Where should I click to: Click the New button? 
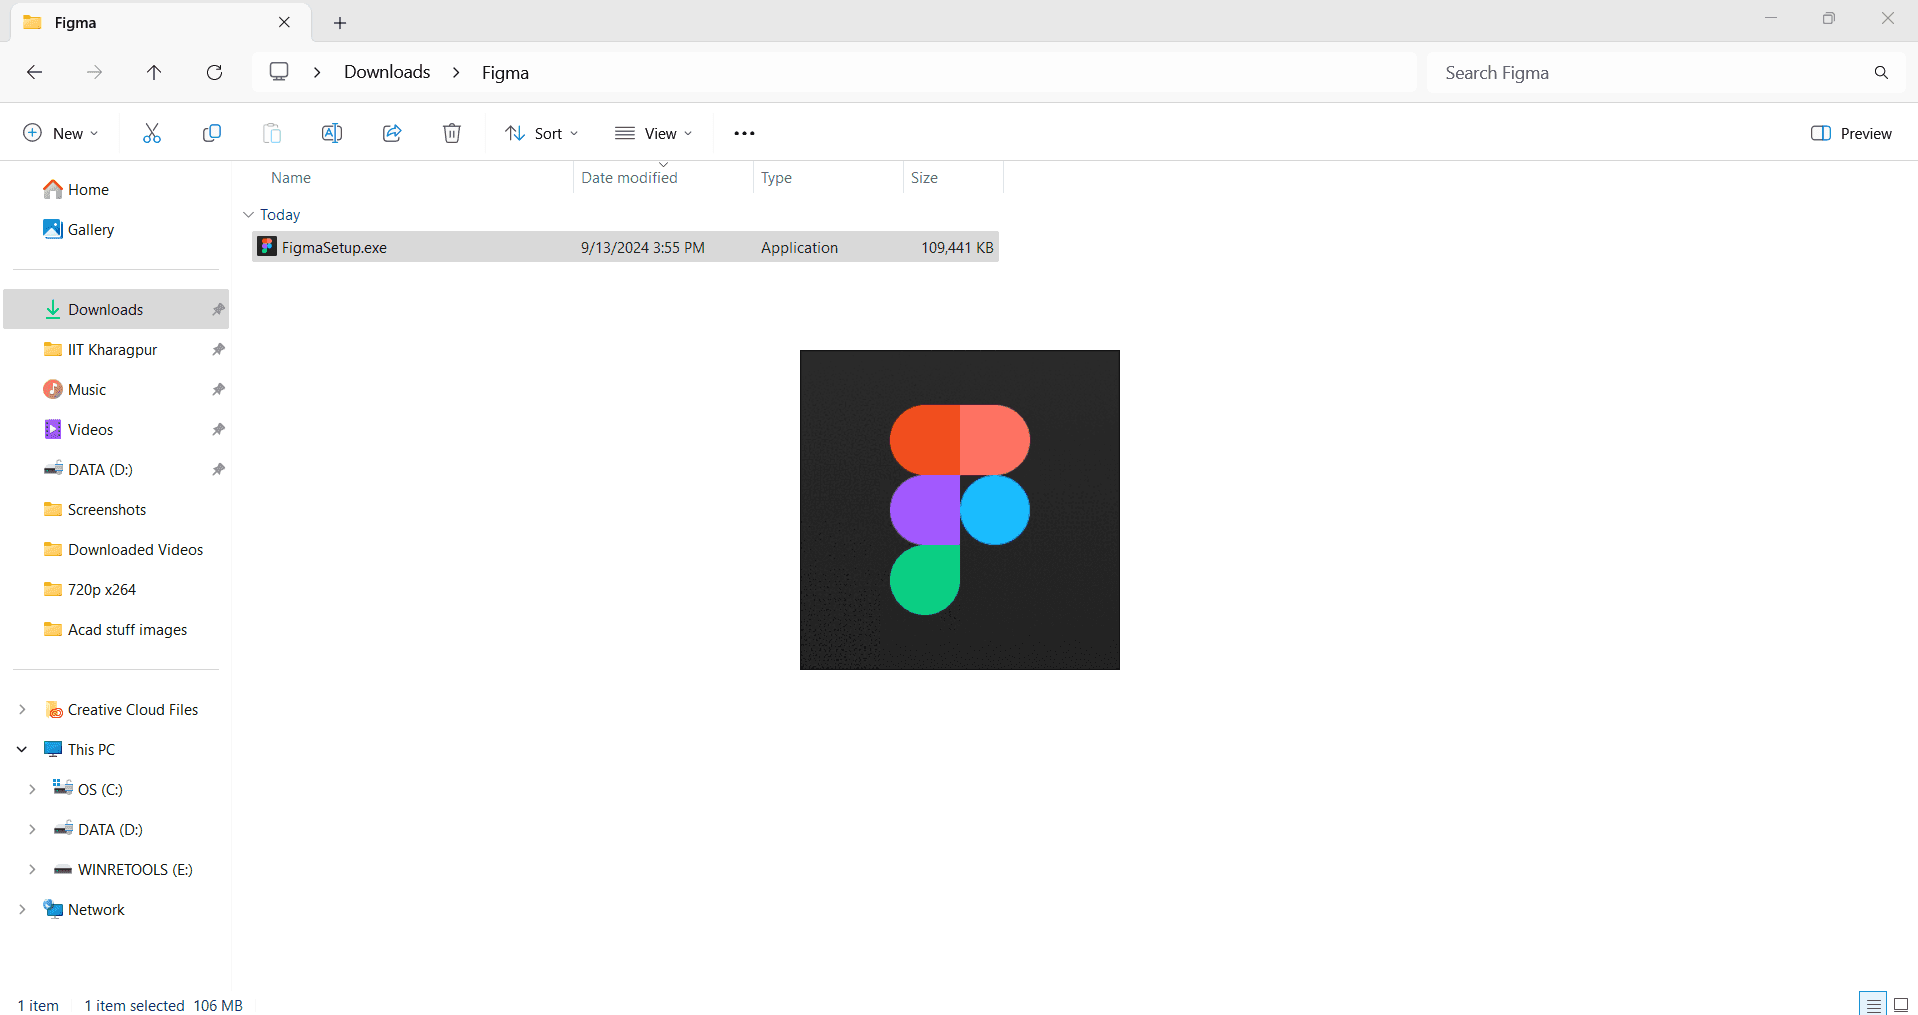[60, 132]
